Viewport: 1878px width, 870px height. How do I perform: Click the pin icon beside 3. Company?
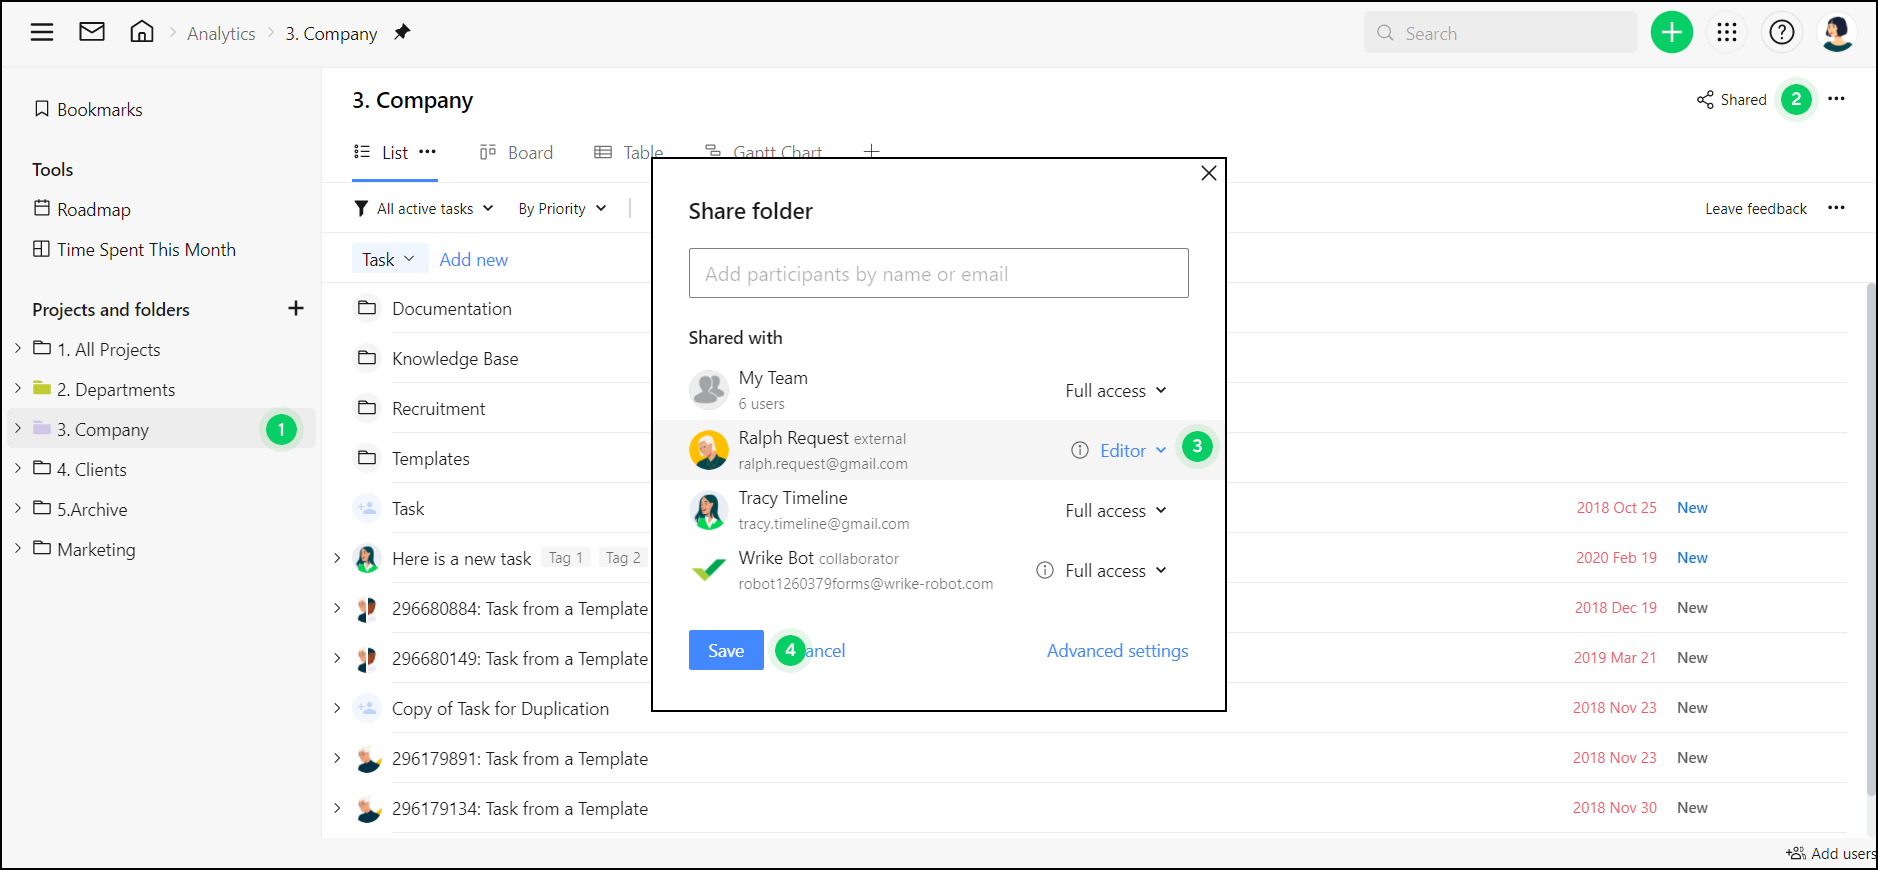point(402,33)
